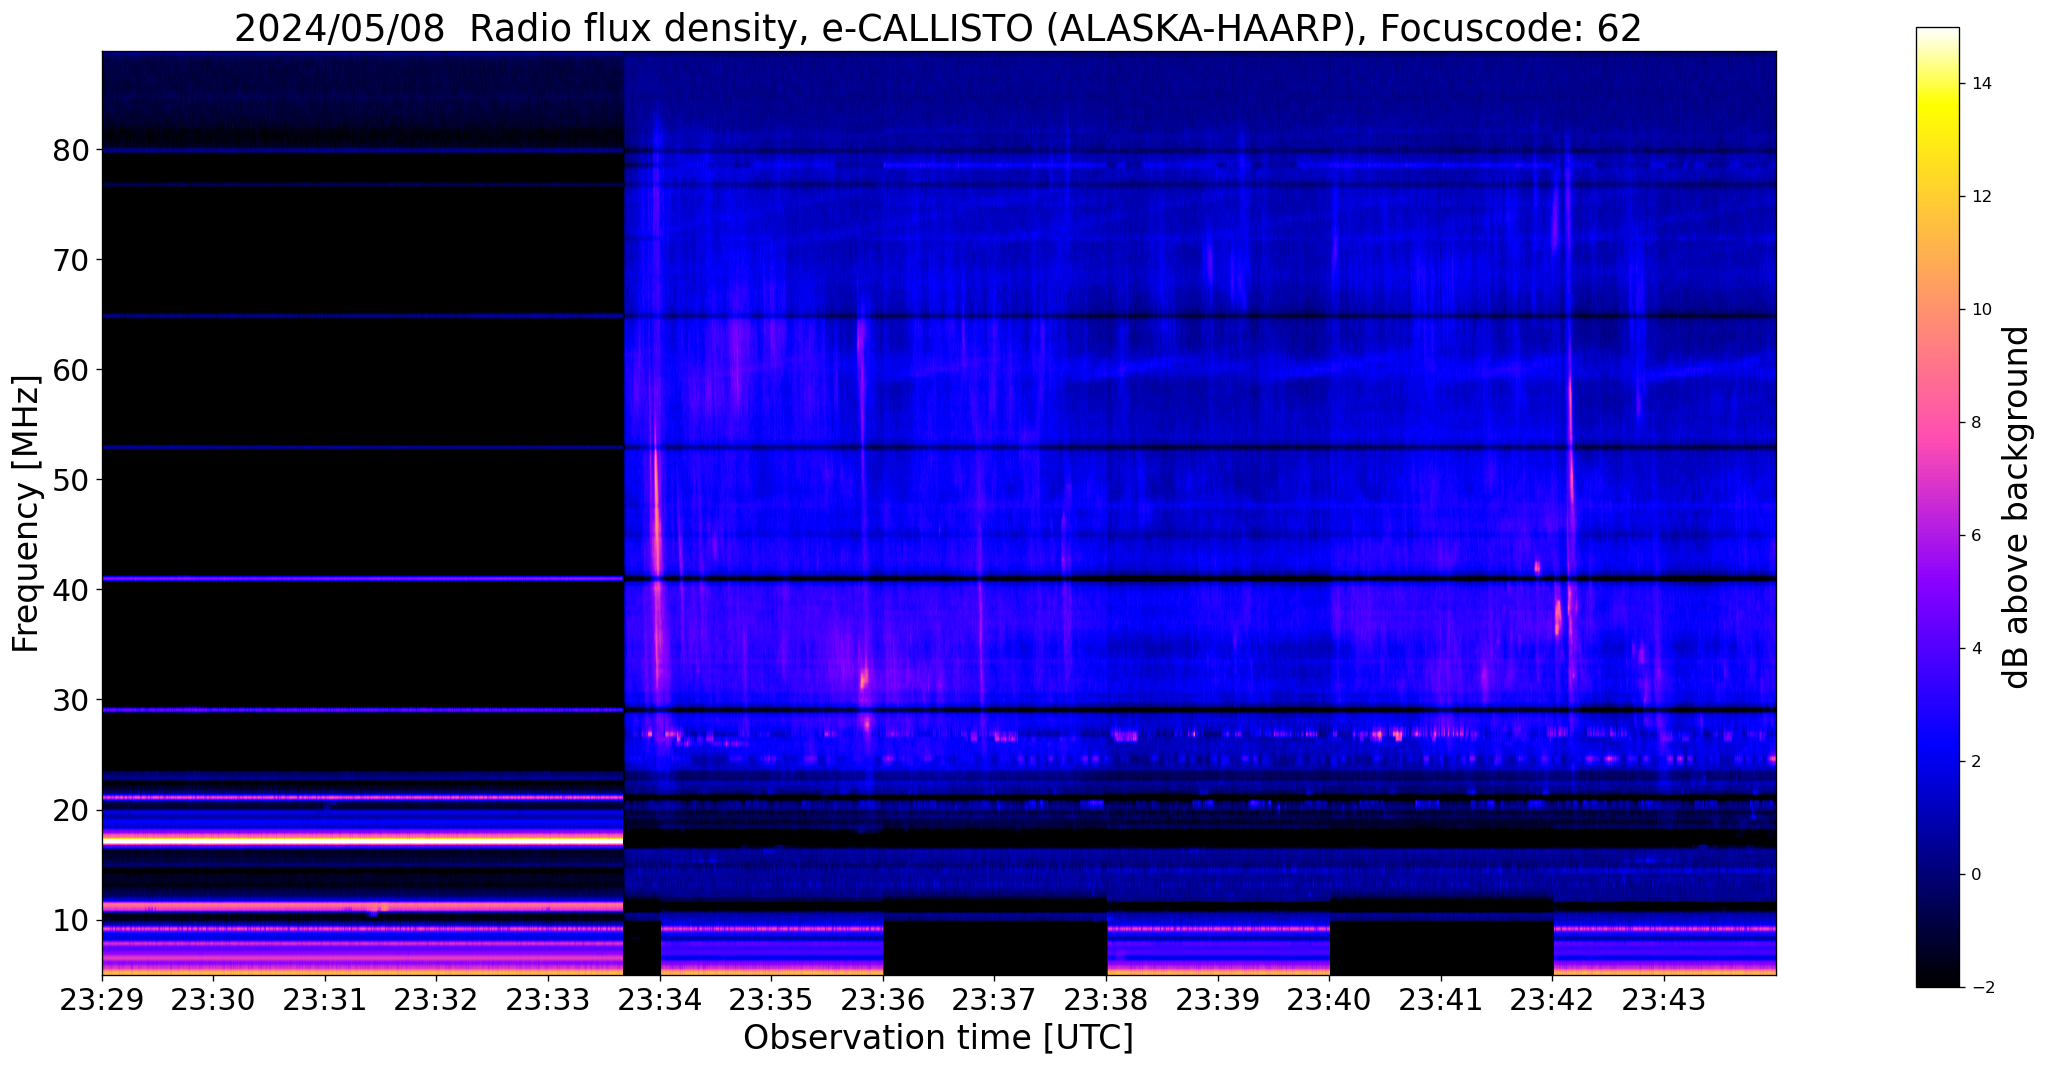Click the 70 MHz frequency tick label

71,260
